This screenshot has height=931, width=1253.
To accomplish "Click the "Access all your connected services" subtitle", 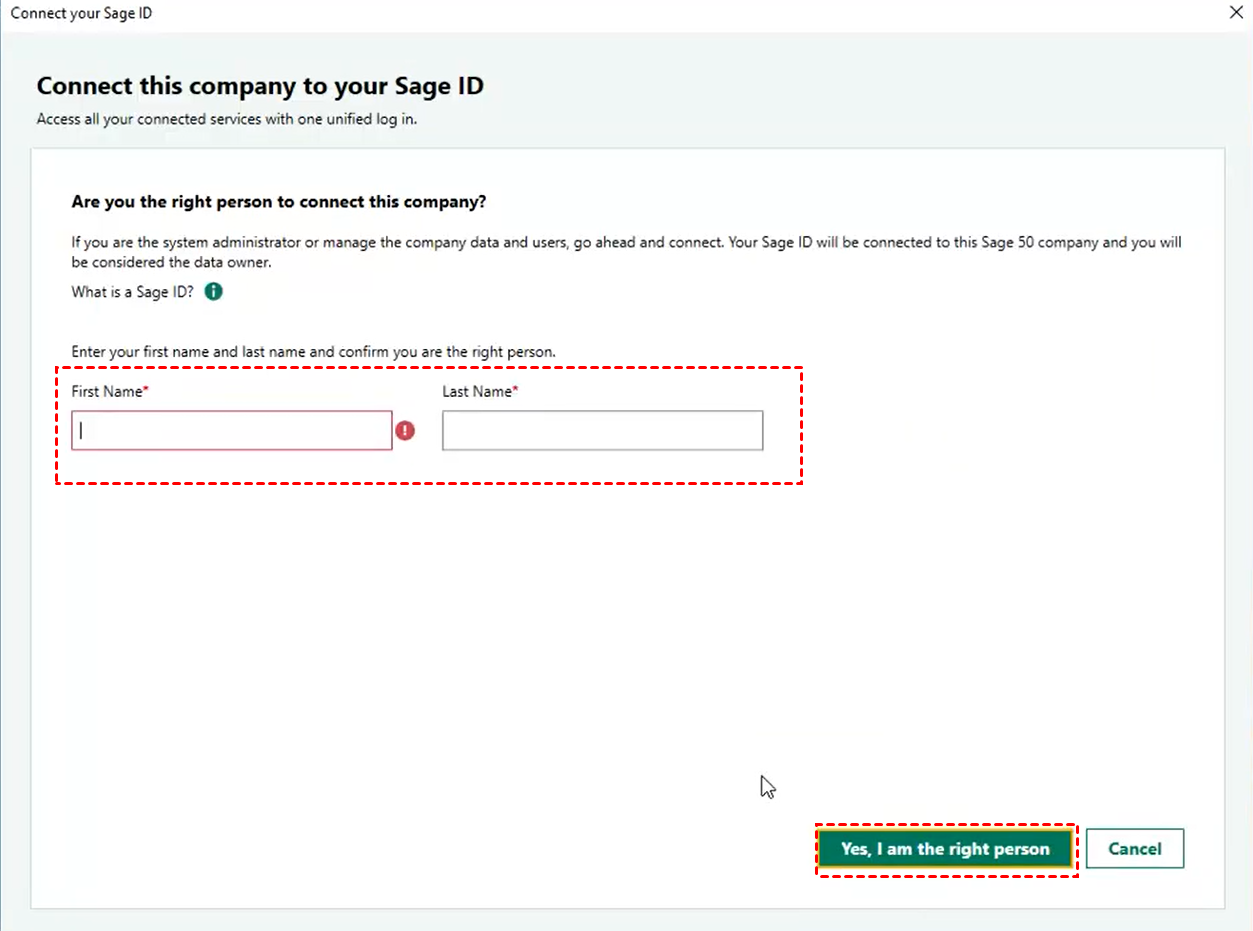I will pyautogui.click(x=226, y=119).
